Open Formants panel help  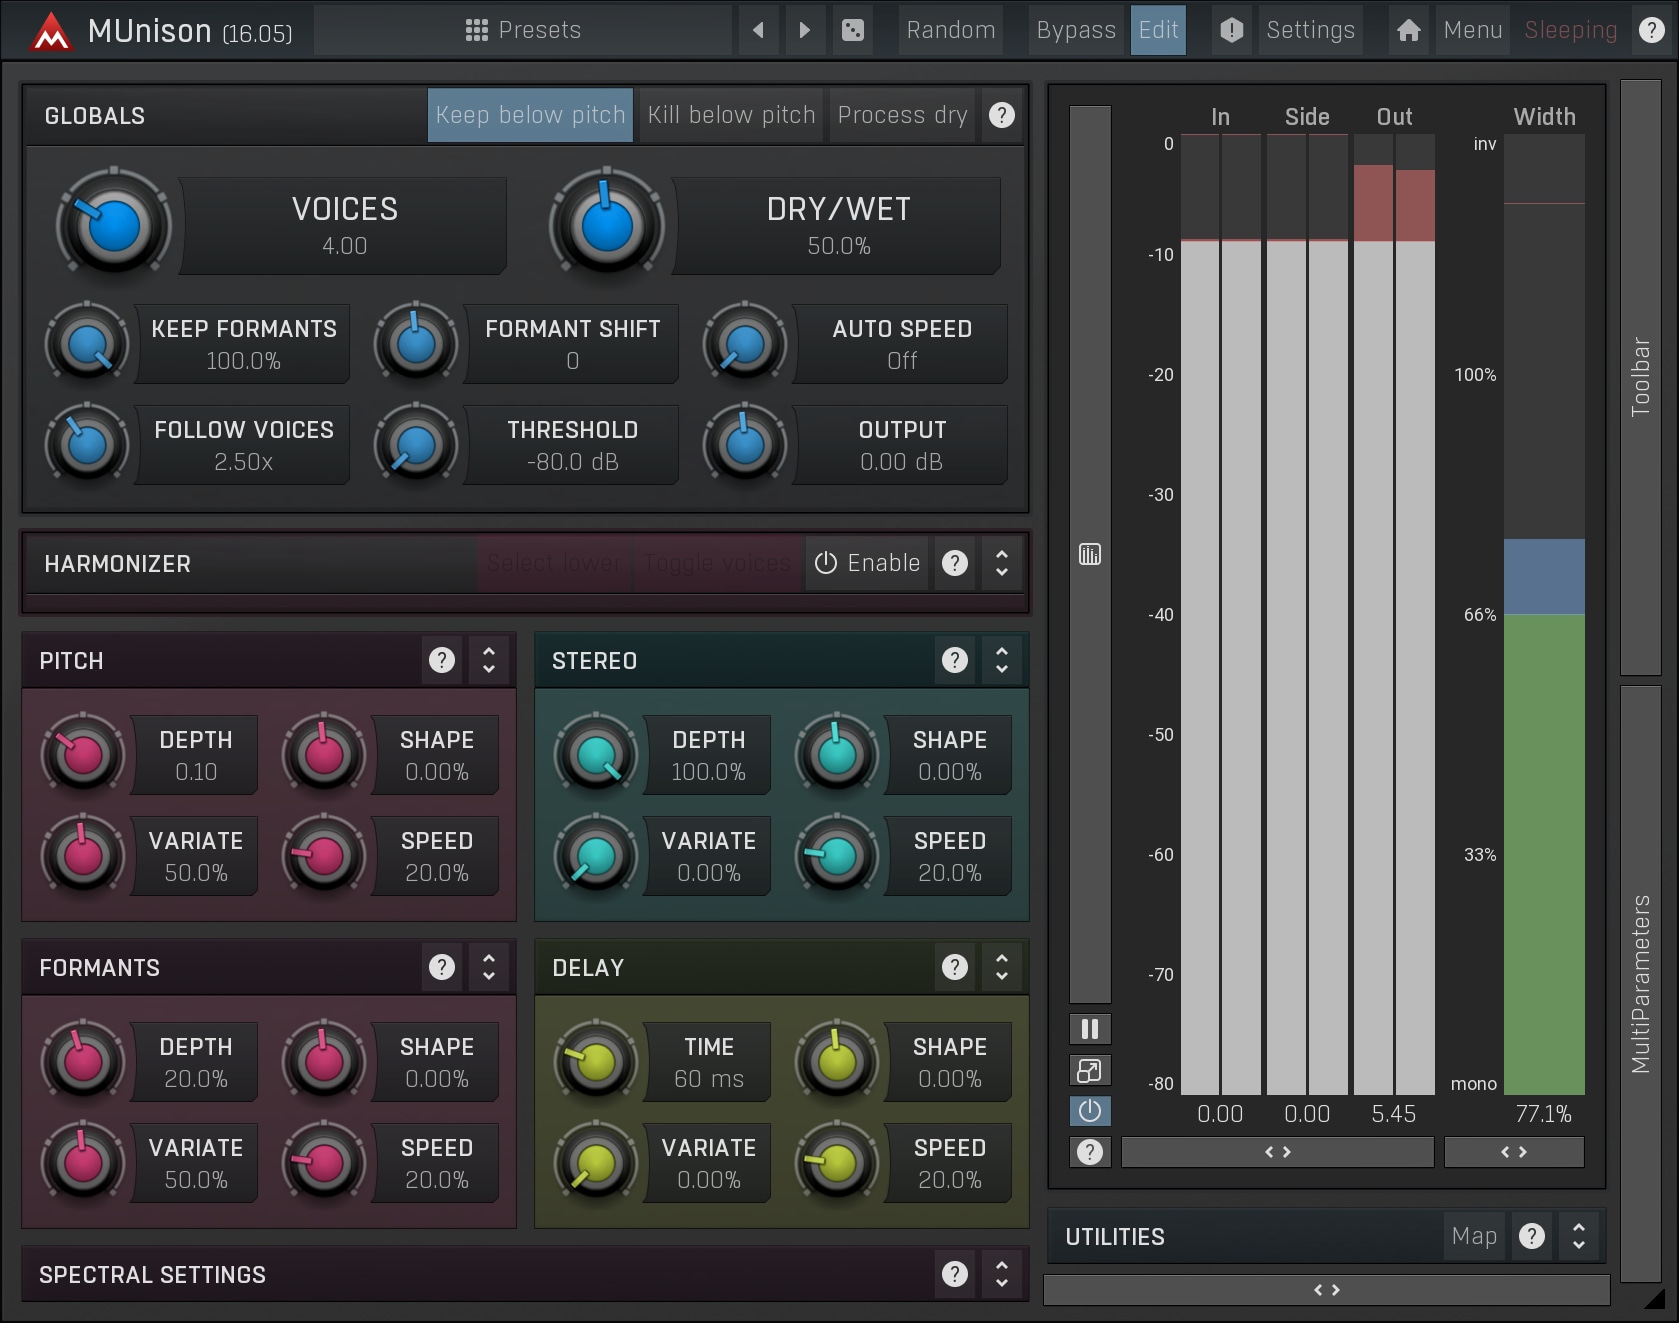[x=442, y=967]
